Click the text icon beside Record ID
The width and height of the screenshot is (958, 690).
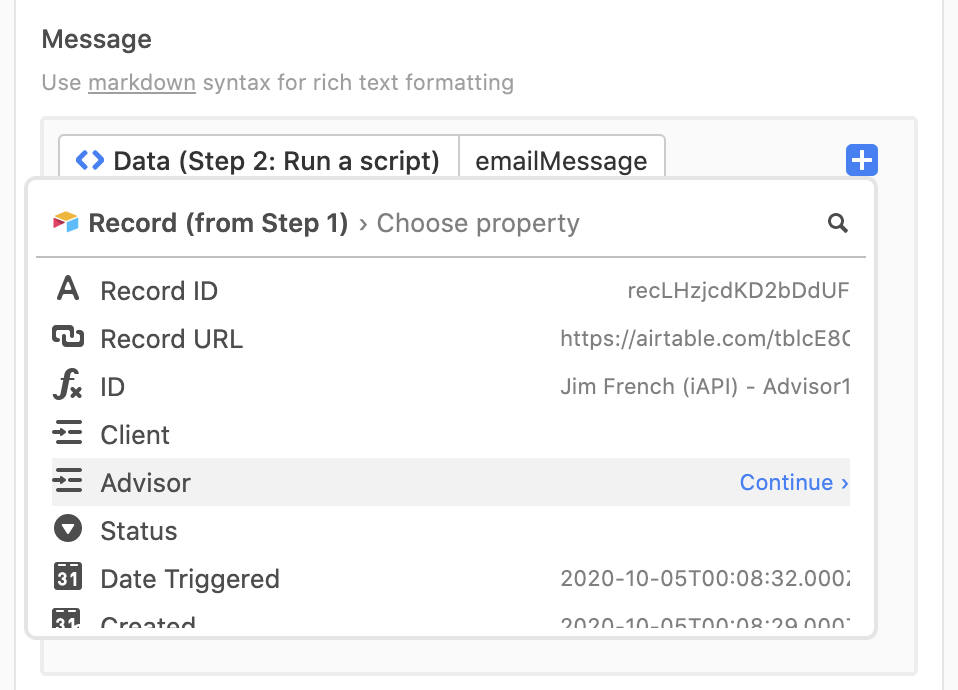pos(68,288)
